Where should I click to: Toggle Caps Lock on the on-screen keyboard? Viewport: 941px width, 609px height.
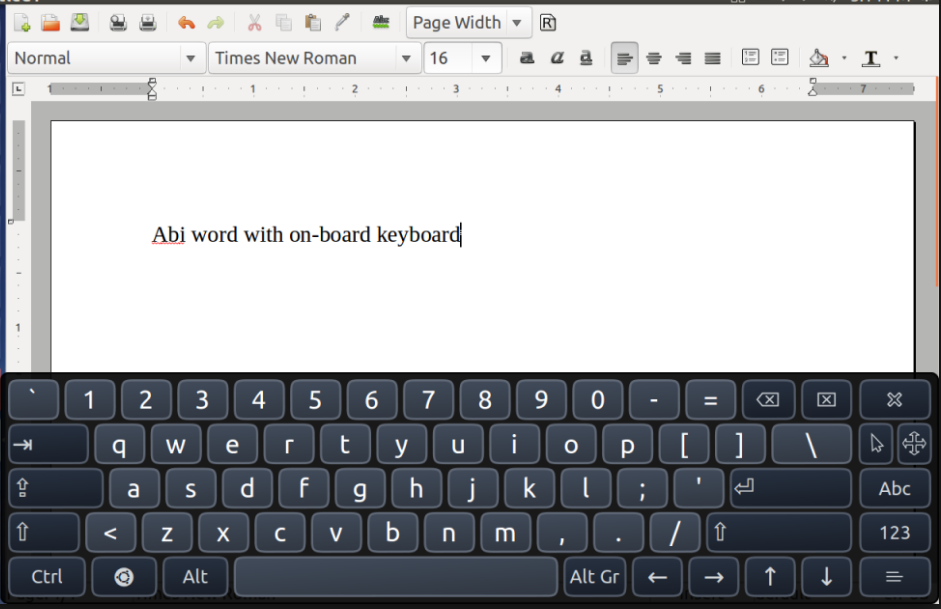56,488
